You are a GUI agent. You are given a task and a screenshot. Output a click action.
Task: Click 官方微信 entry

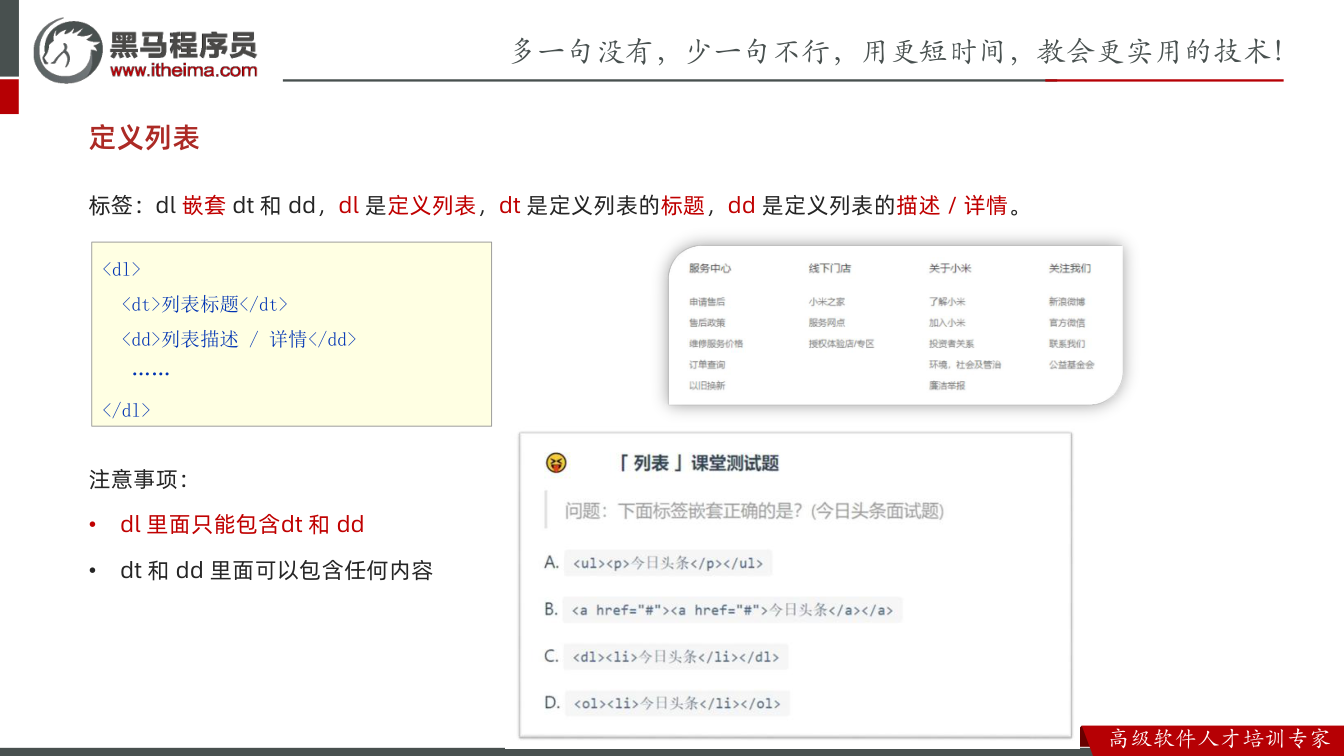(x=1067, y=323)
